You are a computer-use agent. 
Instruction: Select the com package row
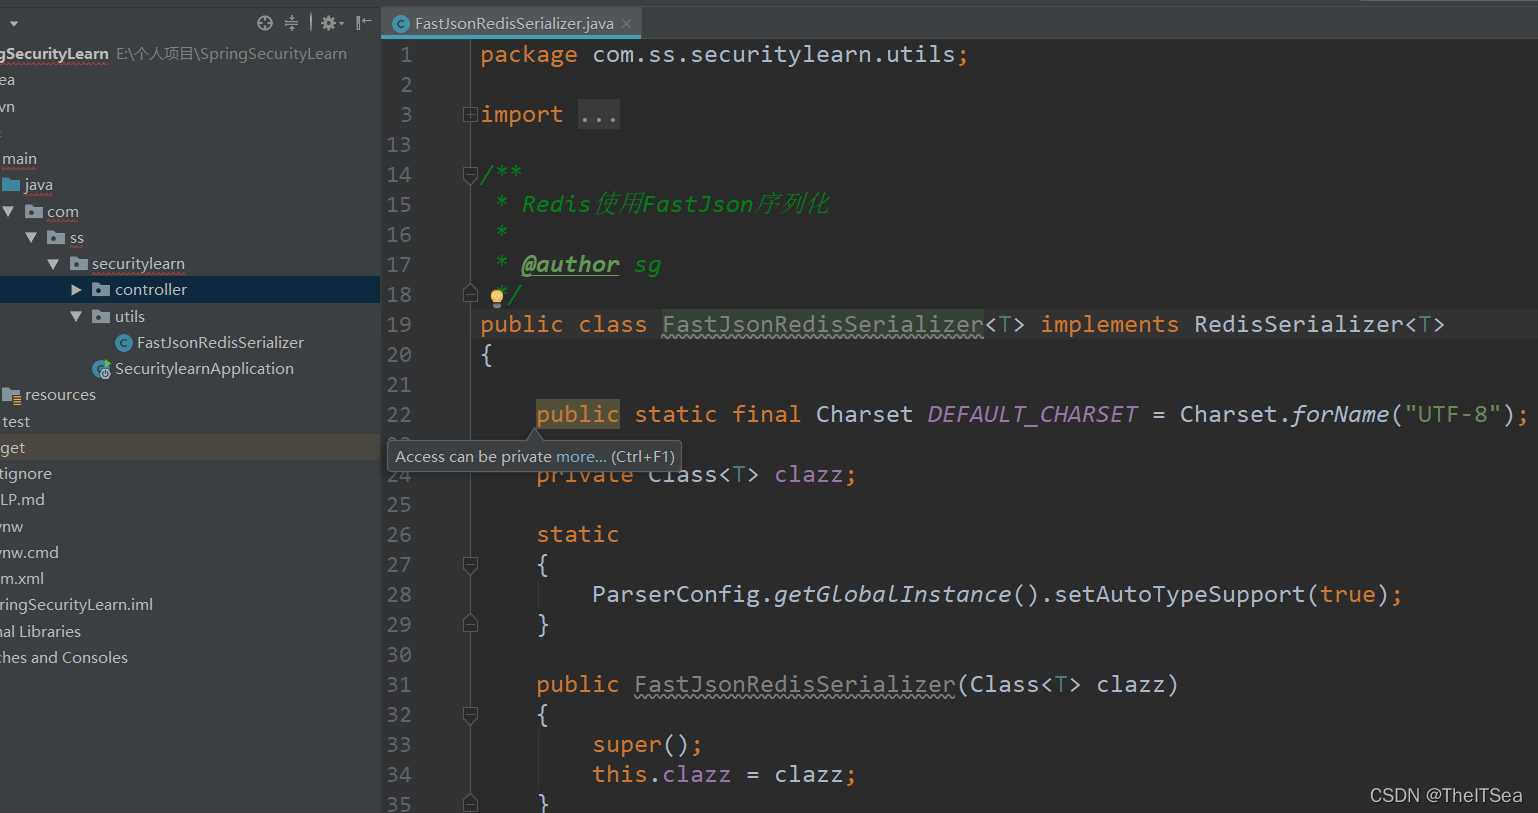point(190,211)
